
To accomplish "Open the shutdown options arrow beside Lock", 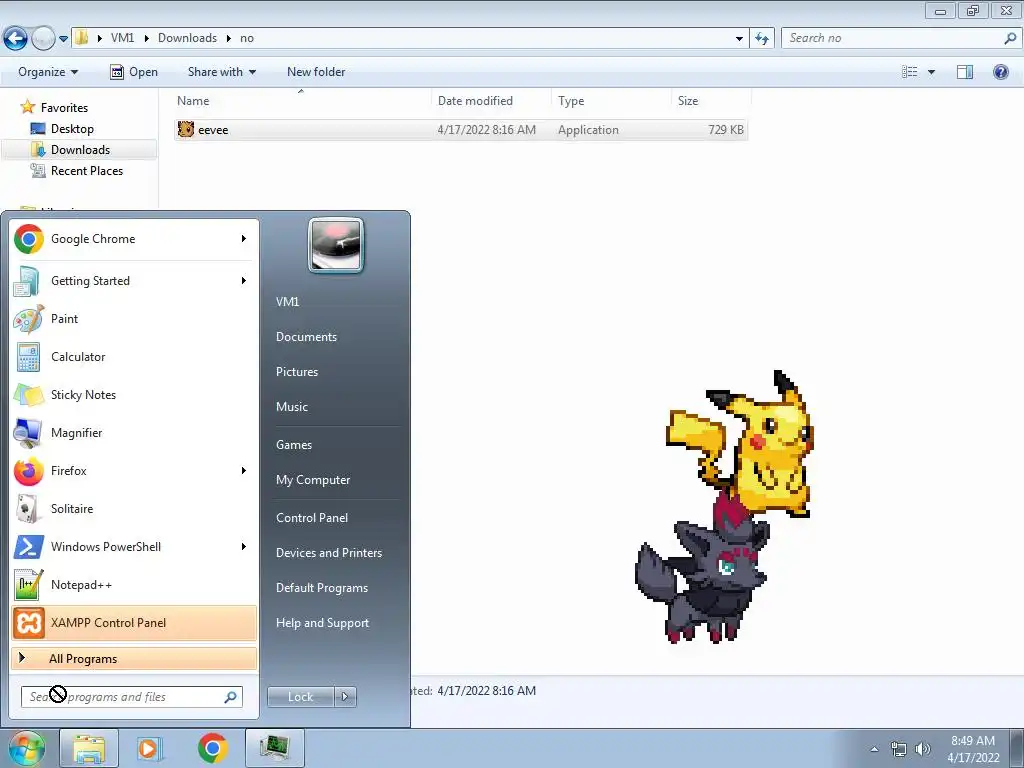I will click(345, 697).
